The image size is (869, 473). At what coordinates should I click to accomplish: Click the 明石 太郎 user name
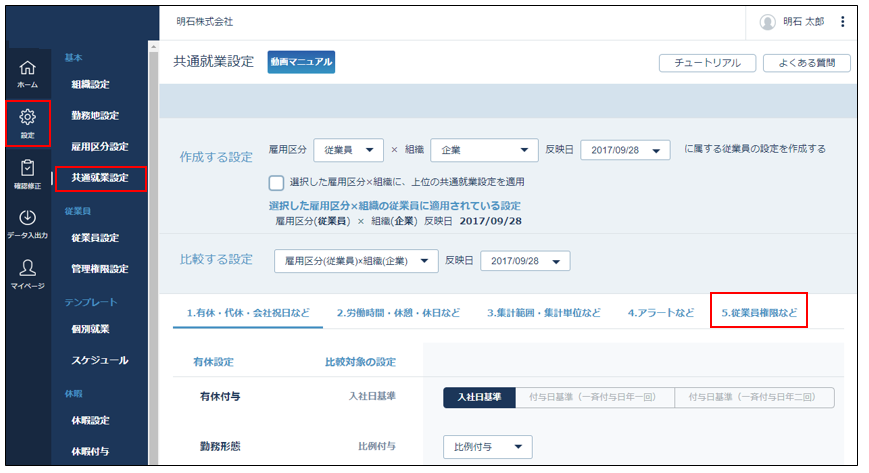click(x=804, y=22)
